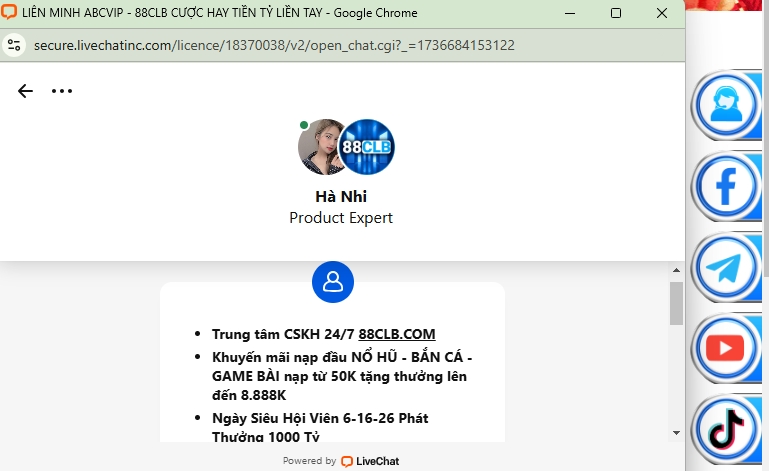Click the address bar URL text
Image resolution: width=769 pixels, height=471 pixels.
(x=274, y=45)
